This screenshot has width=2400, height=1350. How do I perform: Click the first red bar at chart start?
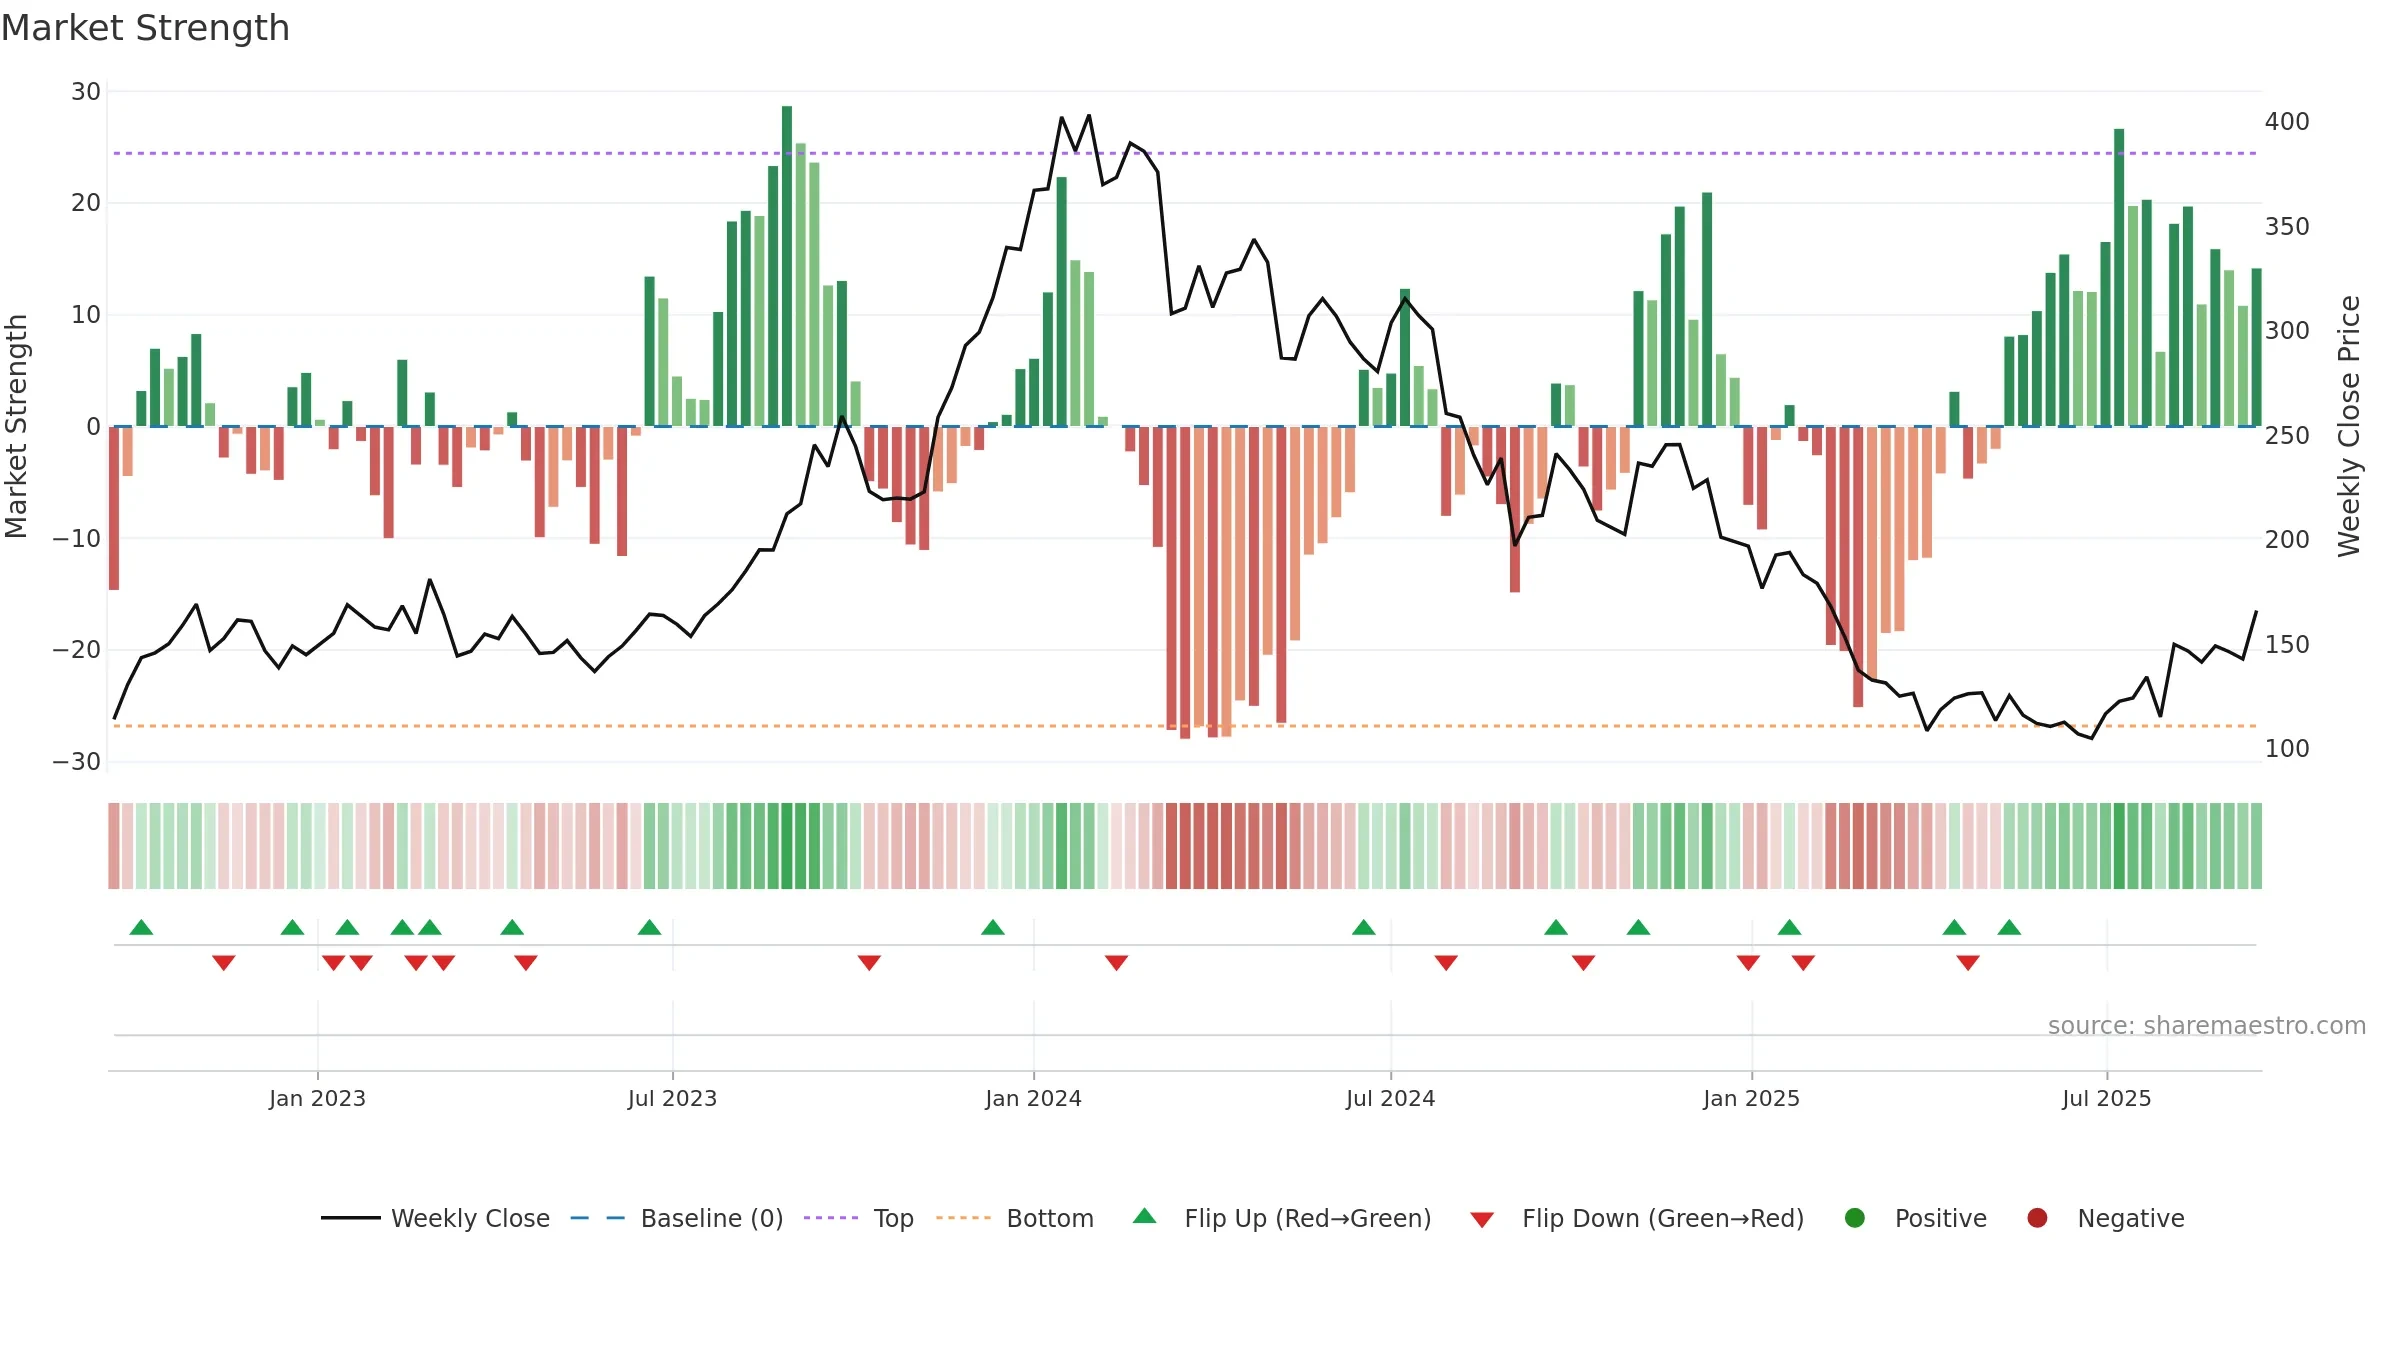[114, 508]
